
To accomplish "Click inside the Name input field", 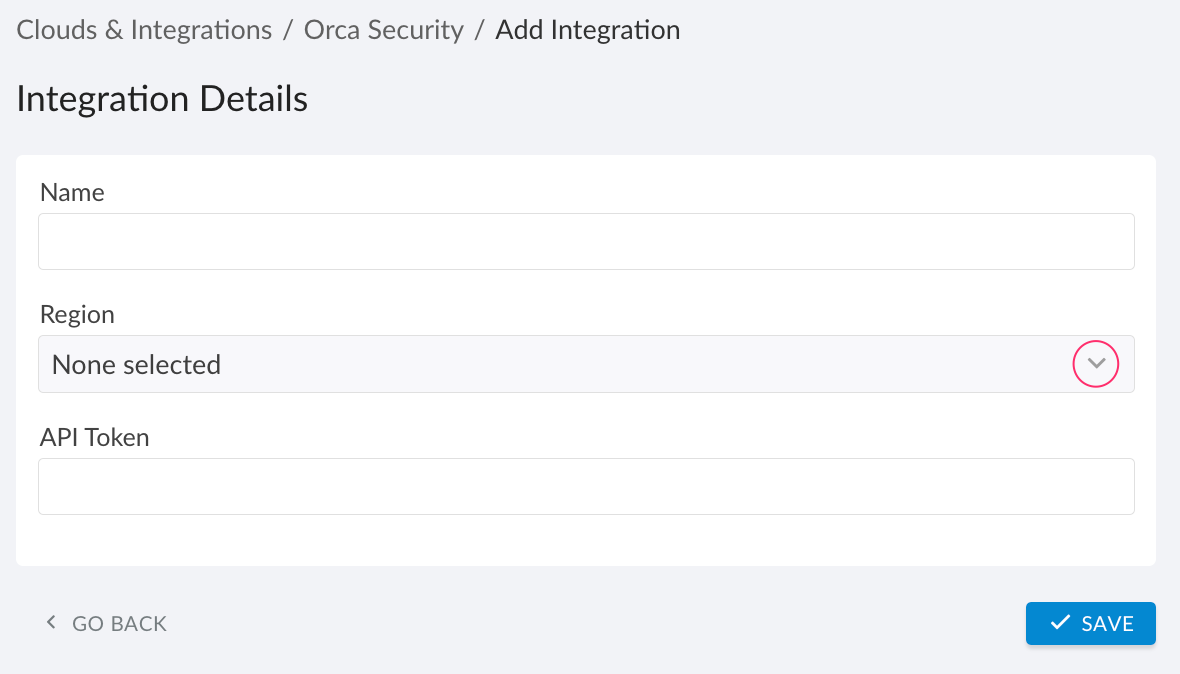I will tap(586, 241).
